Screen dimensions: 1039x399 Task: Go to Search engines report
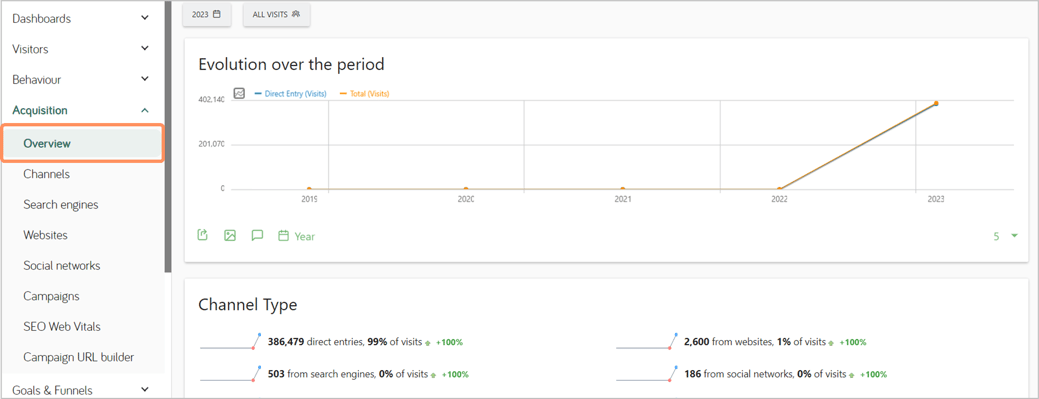coord(61,205)
